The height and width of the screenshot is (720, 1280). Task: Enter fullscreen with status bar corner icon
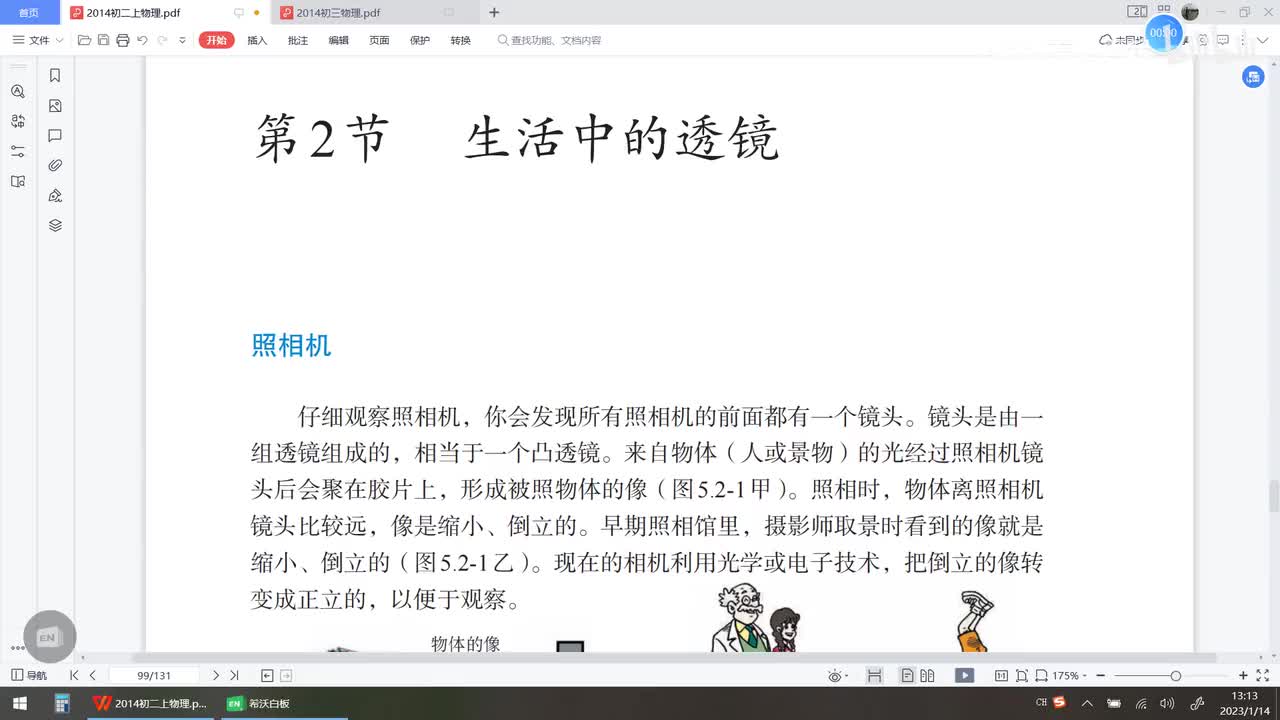coord(1262,676)
